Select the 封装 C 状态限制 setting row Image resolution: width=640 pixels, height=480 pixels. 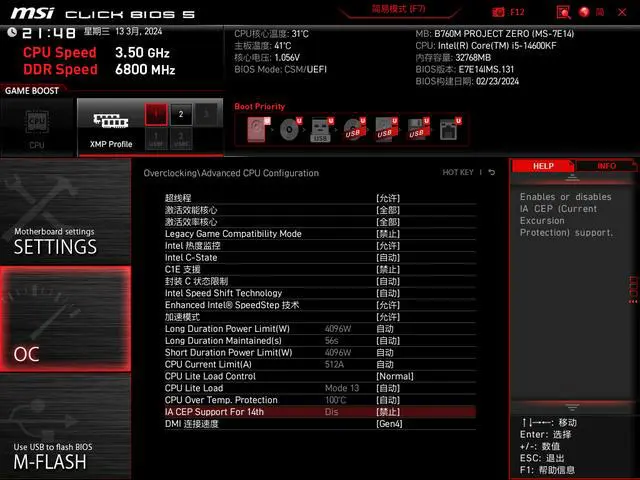tap(320, 281)
